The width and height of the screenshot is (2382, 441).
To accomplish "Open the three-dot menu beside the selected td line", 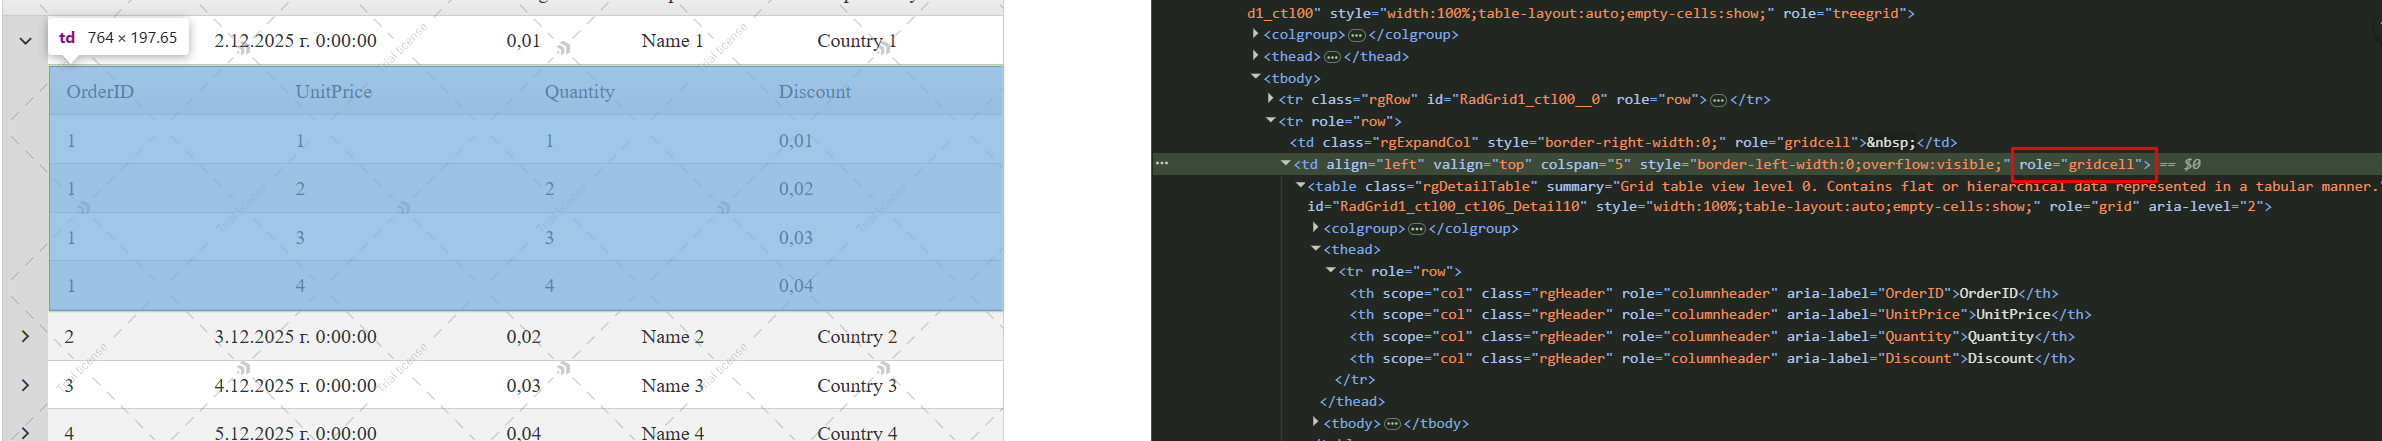I will tap(1161, 163).
